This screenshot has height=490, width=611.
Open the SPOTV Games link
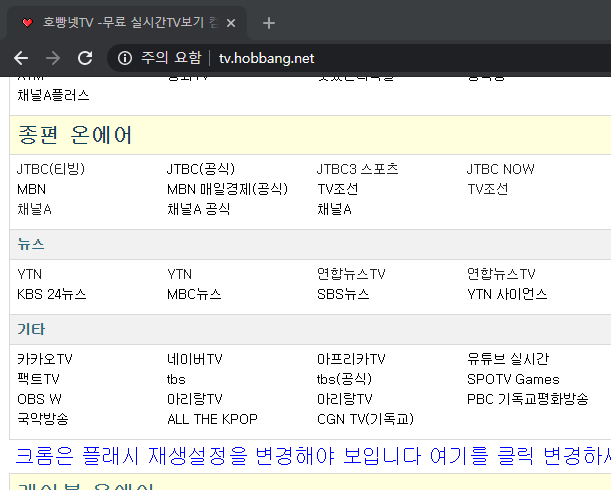click(513, 379)
